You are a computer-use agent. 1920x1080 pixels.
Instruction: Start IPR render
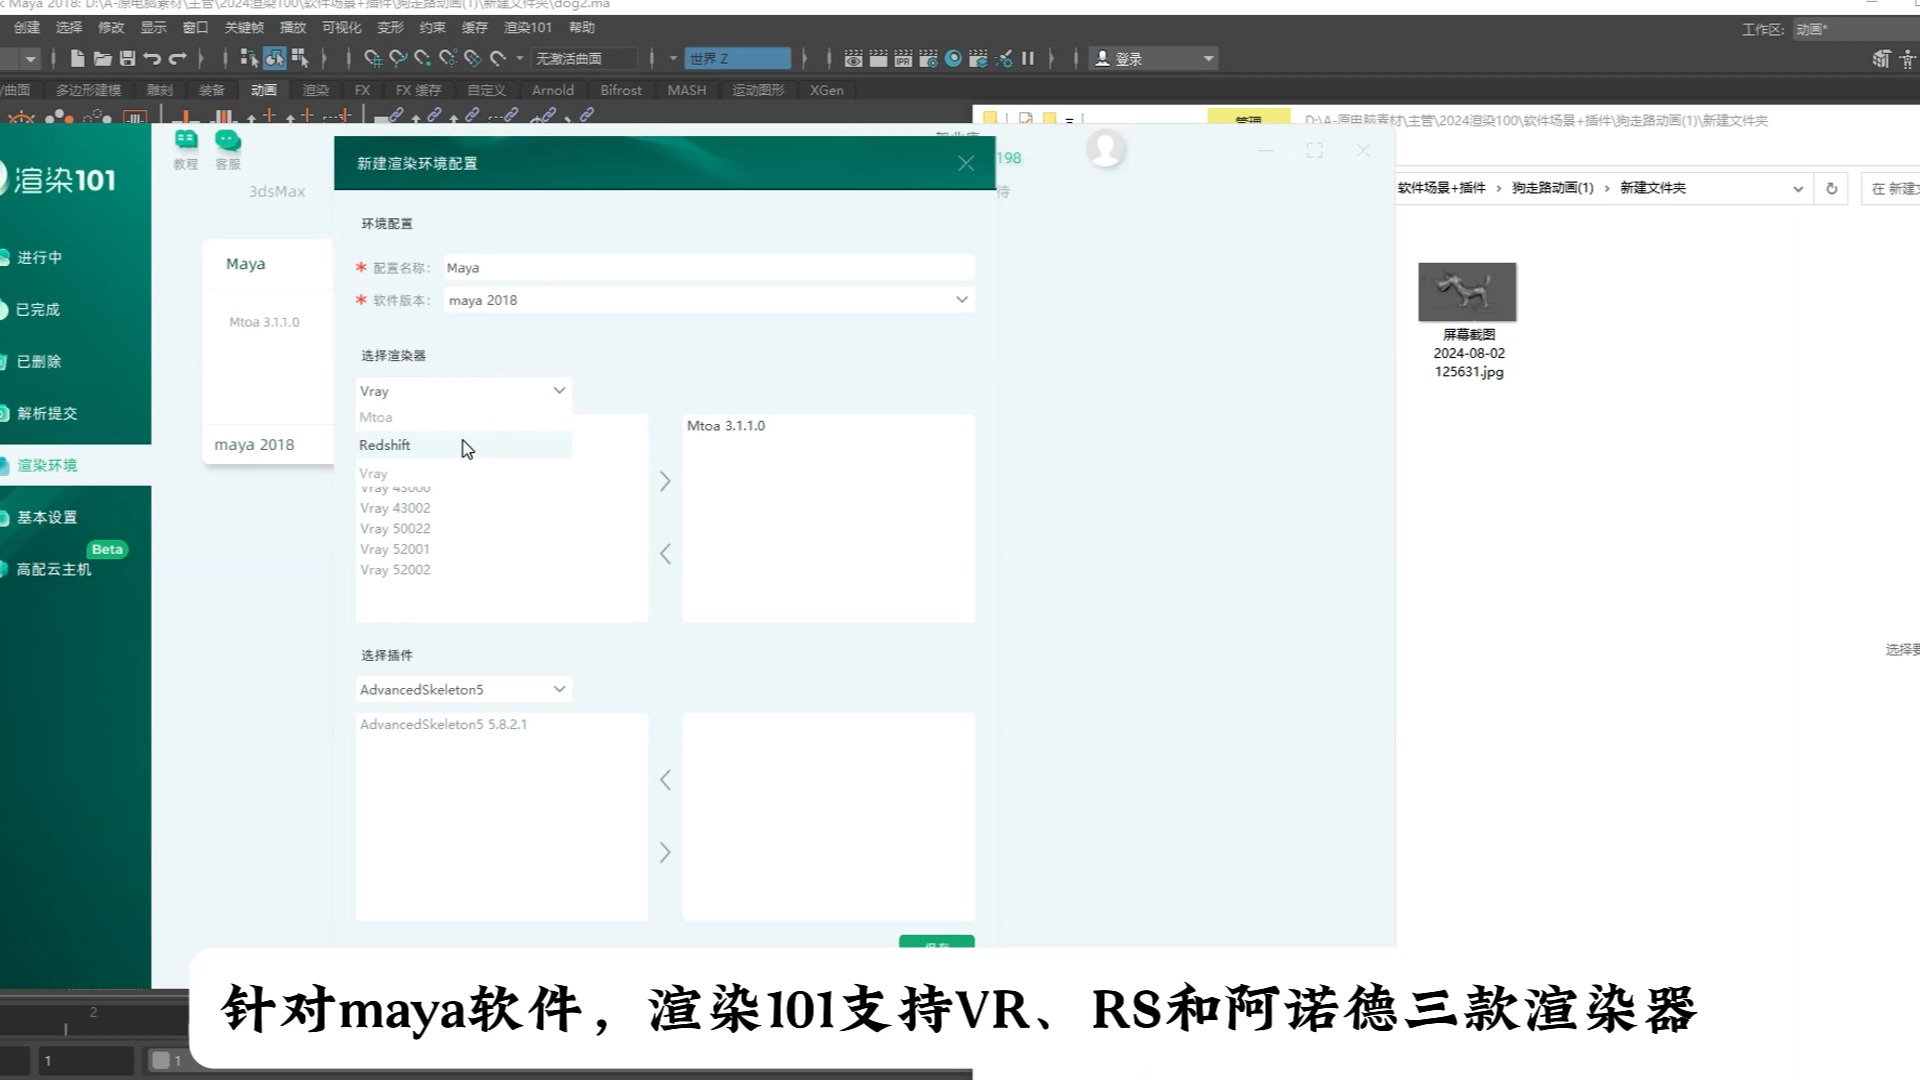click(903, 59)
